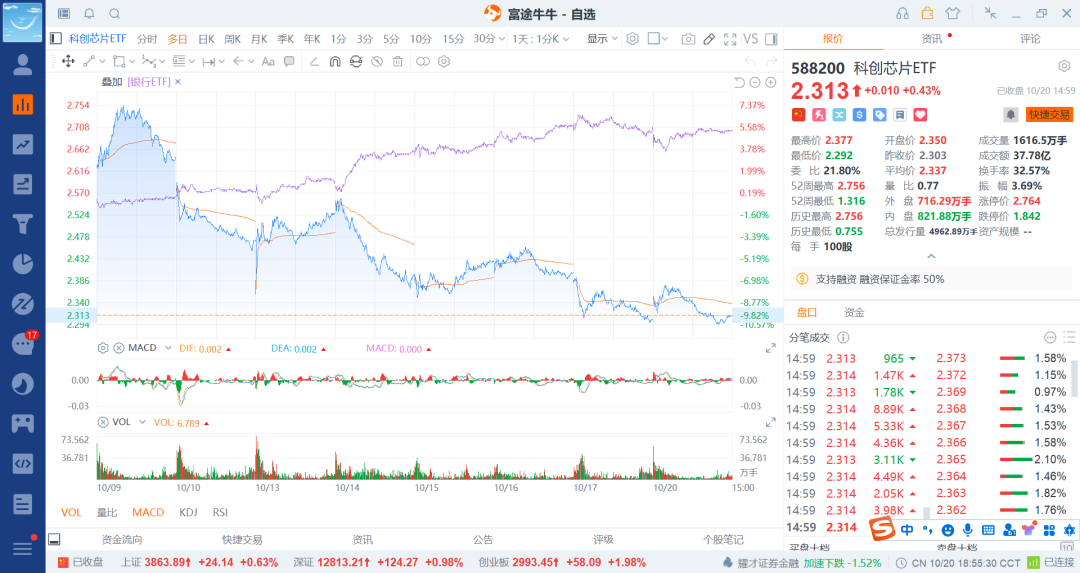The image size is (1080, 573).
Task: Click the pencil drawing tool icon
Action: pyautogui.click(x=709, y=39)
